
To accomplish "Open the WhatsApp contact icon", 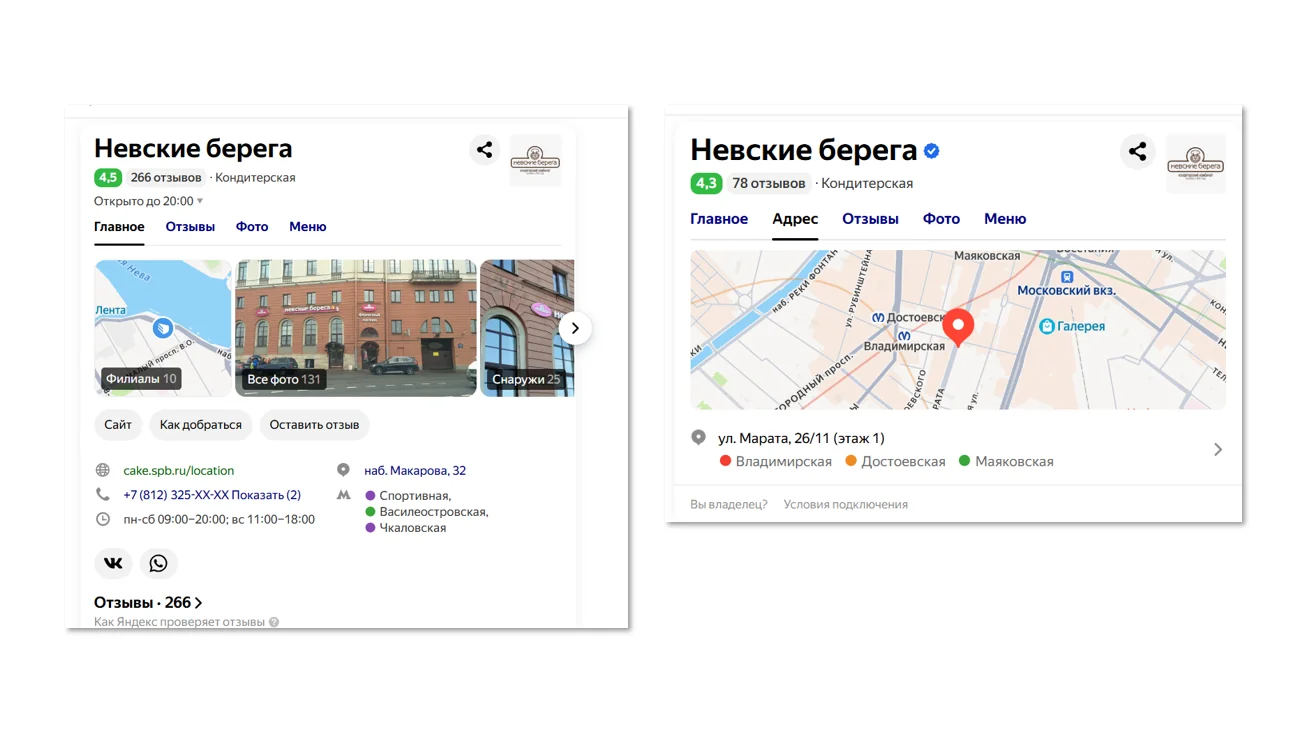I will pos(158,563).
